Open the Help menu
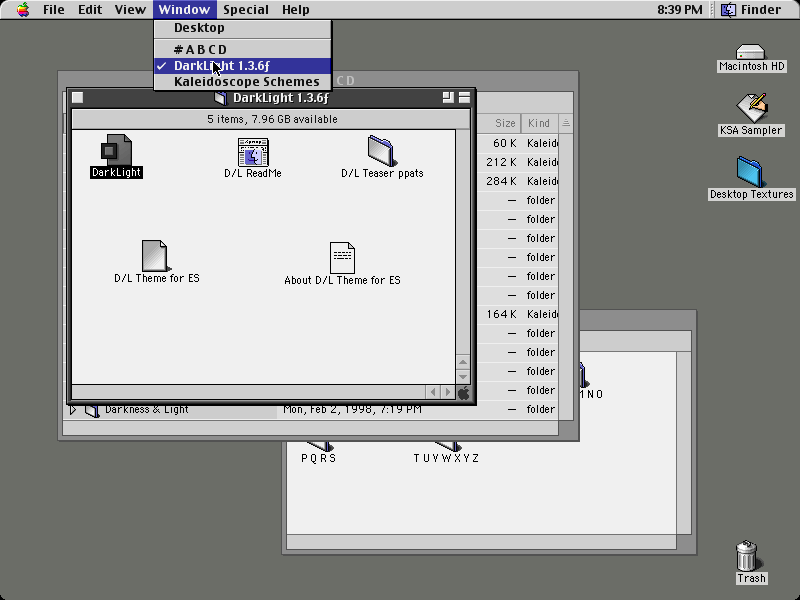This screenshot has width=800, height=600. pyautogui.click(x=296, y=10)
